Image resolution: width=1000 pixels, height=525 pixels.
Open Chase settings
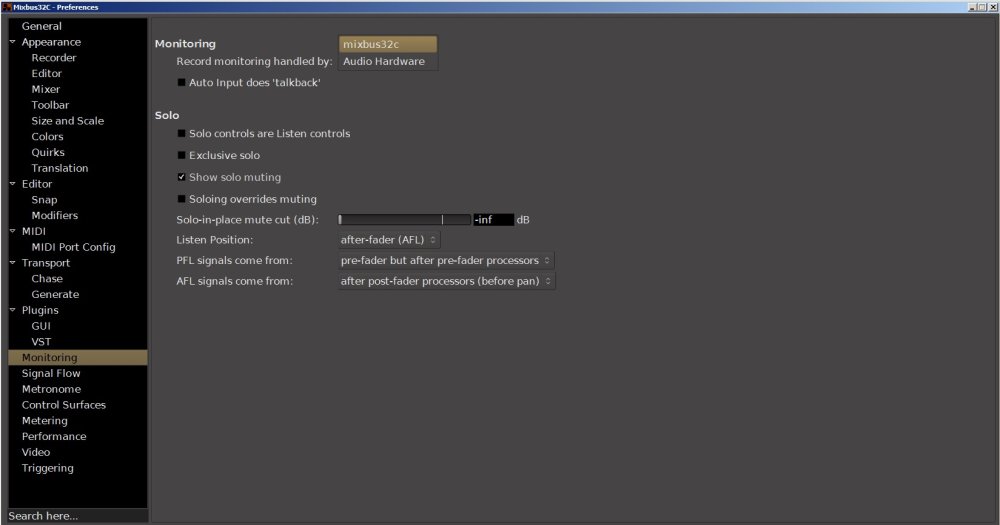point(47,278)
